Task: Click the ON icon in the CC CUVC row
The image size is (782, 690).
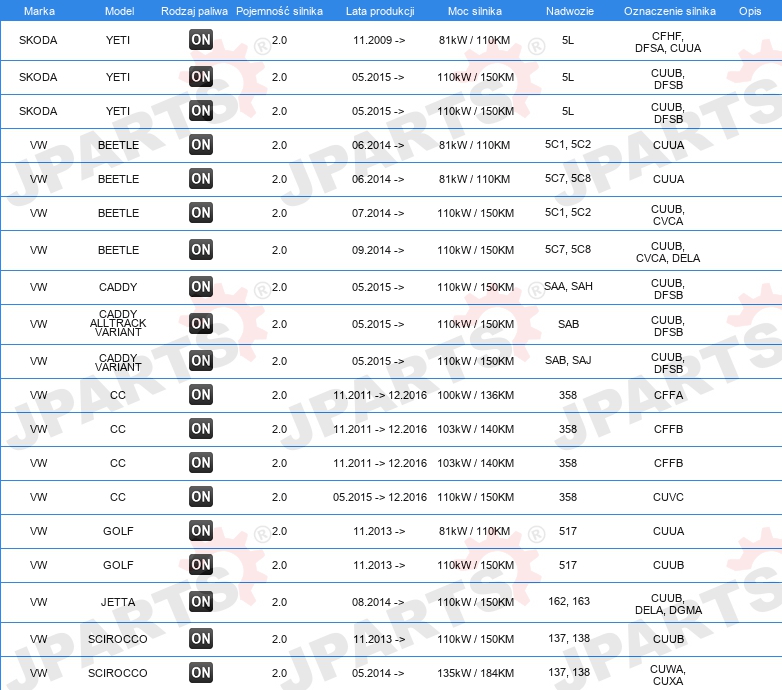Action: [x=201, y=497]
